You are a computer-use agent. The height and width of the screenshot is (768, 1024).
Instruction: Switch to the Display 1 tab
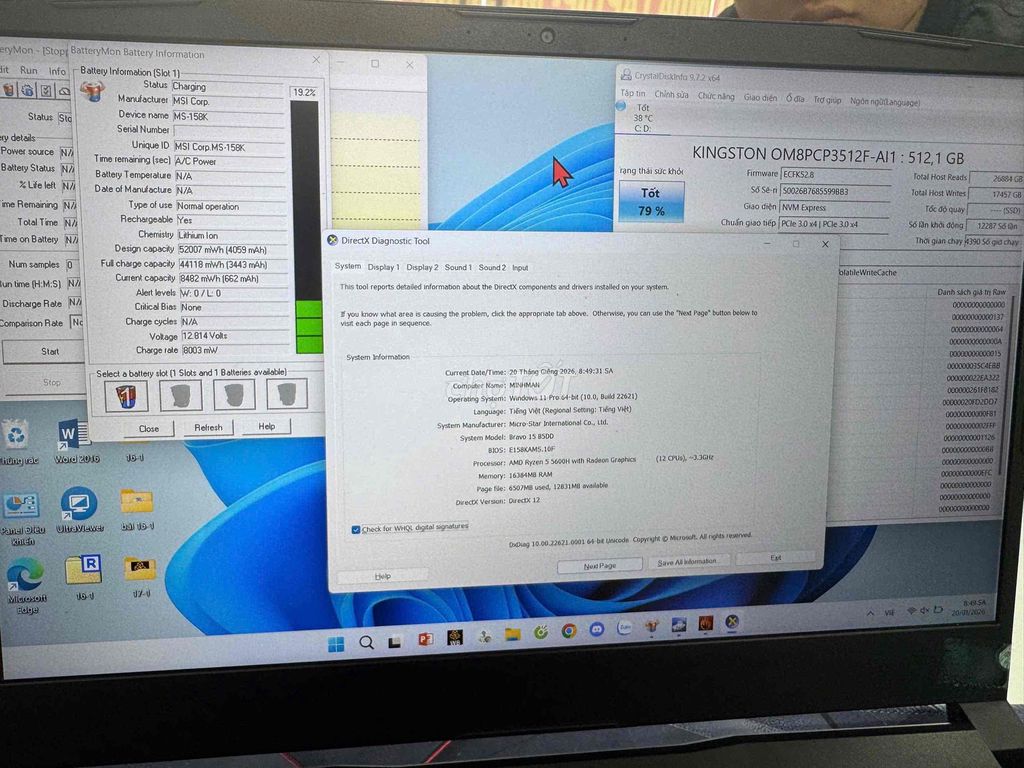pos(383,267)
